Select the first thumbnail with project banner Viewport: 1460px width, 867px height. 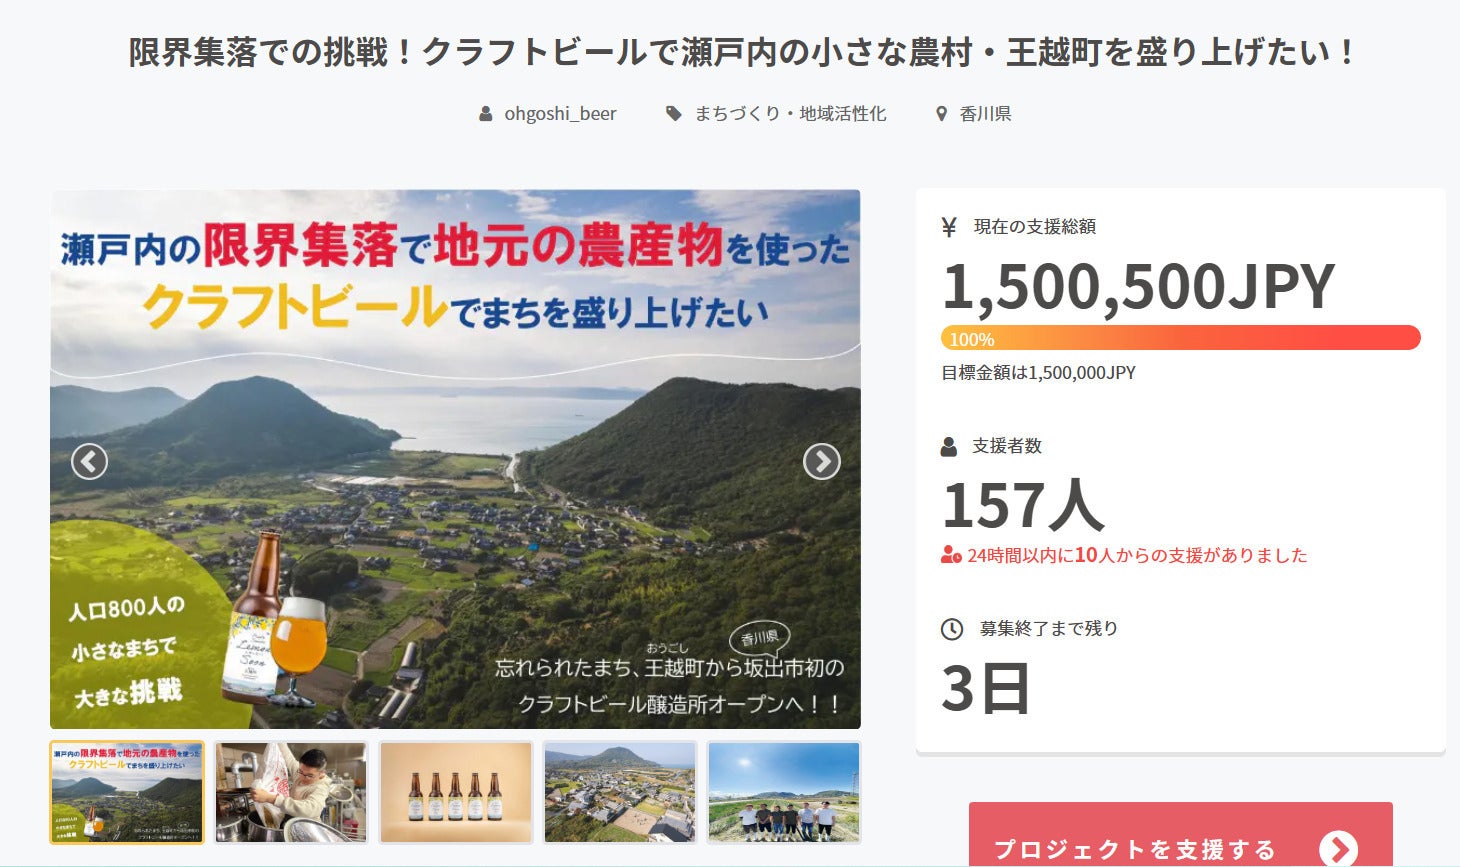tap(127, 792)
